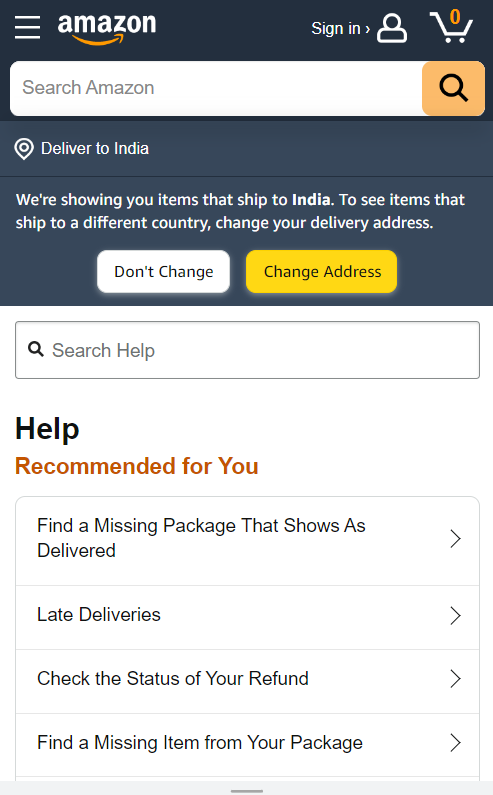493x795 pixels.
Task: Expand Check the Status of Your Refund chevron
Action: [x=455, y=678]
